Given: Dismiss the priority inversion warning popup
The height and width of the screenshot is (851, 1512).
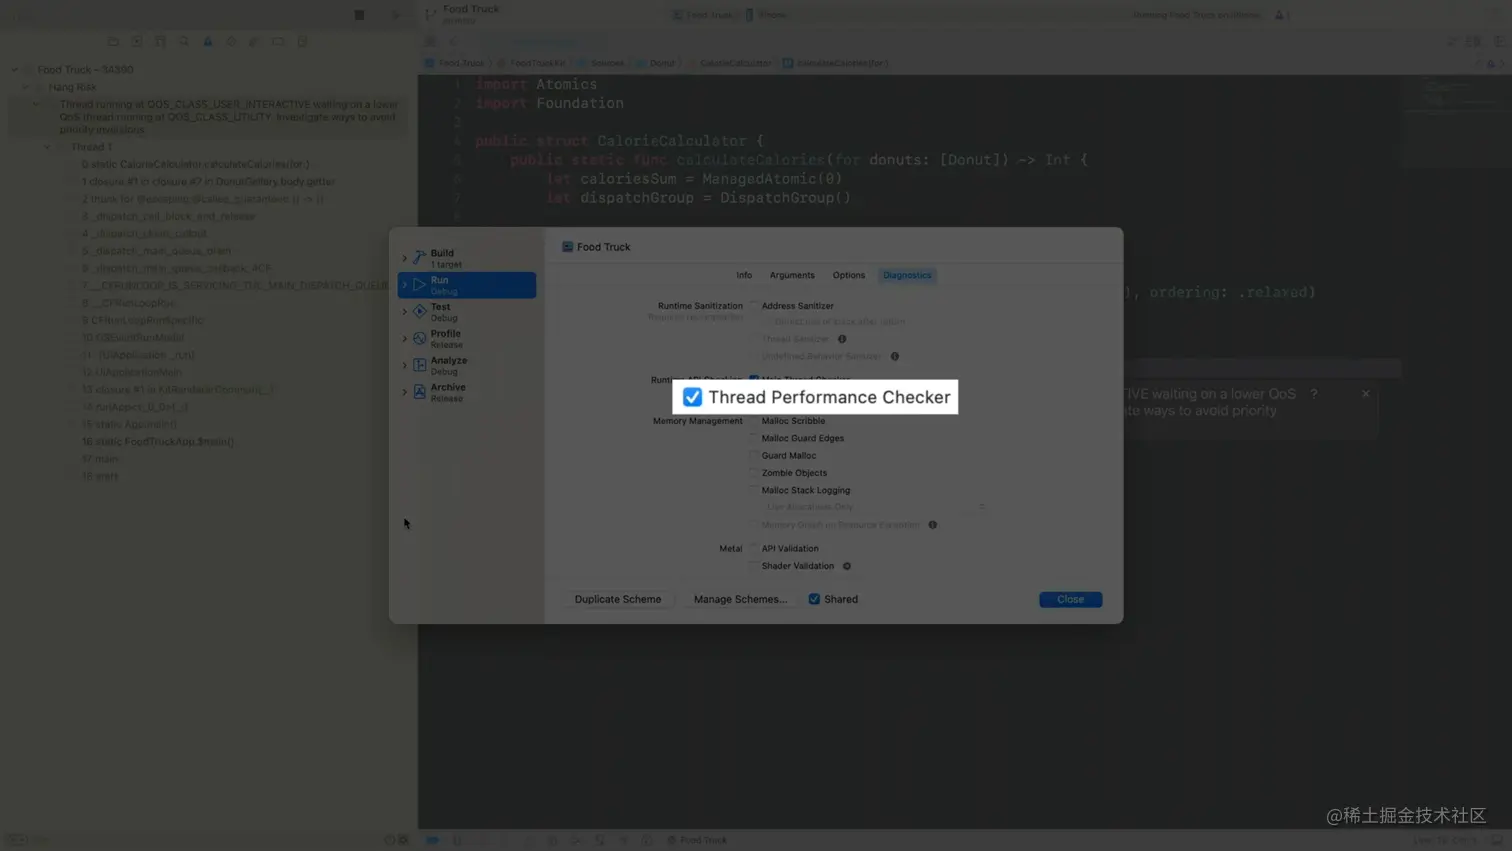Looking at the screenshot, I should point(1366,394).
